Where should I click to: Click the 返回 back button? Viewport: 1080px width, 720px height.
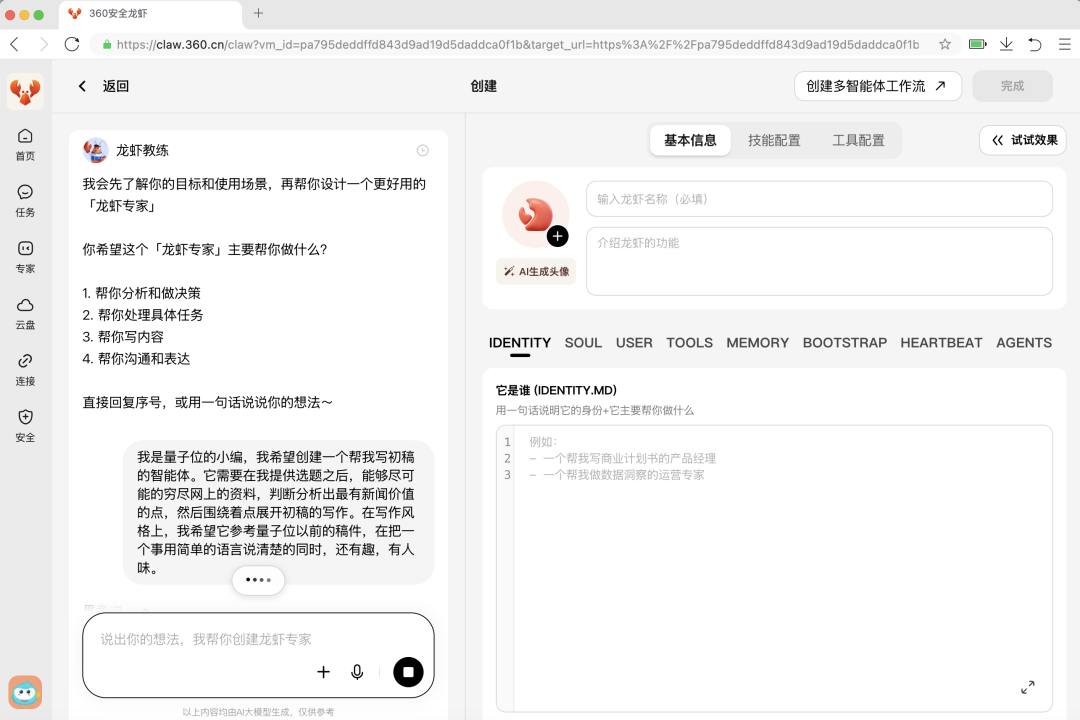(x=103, y=86)
